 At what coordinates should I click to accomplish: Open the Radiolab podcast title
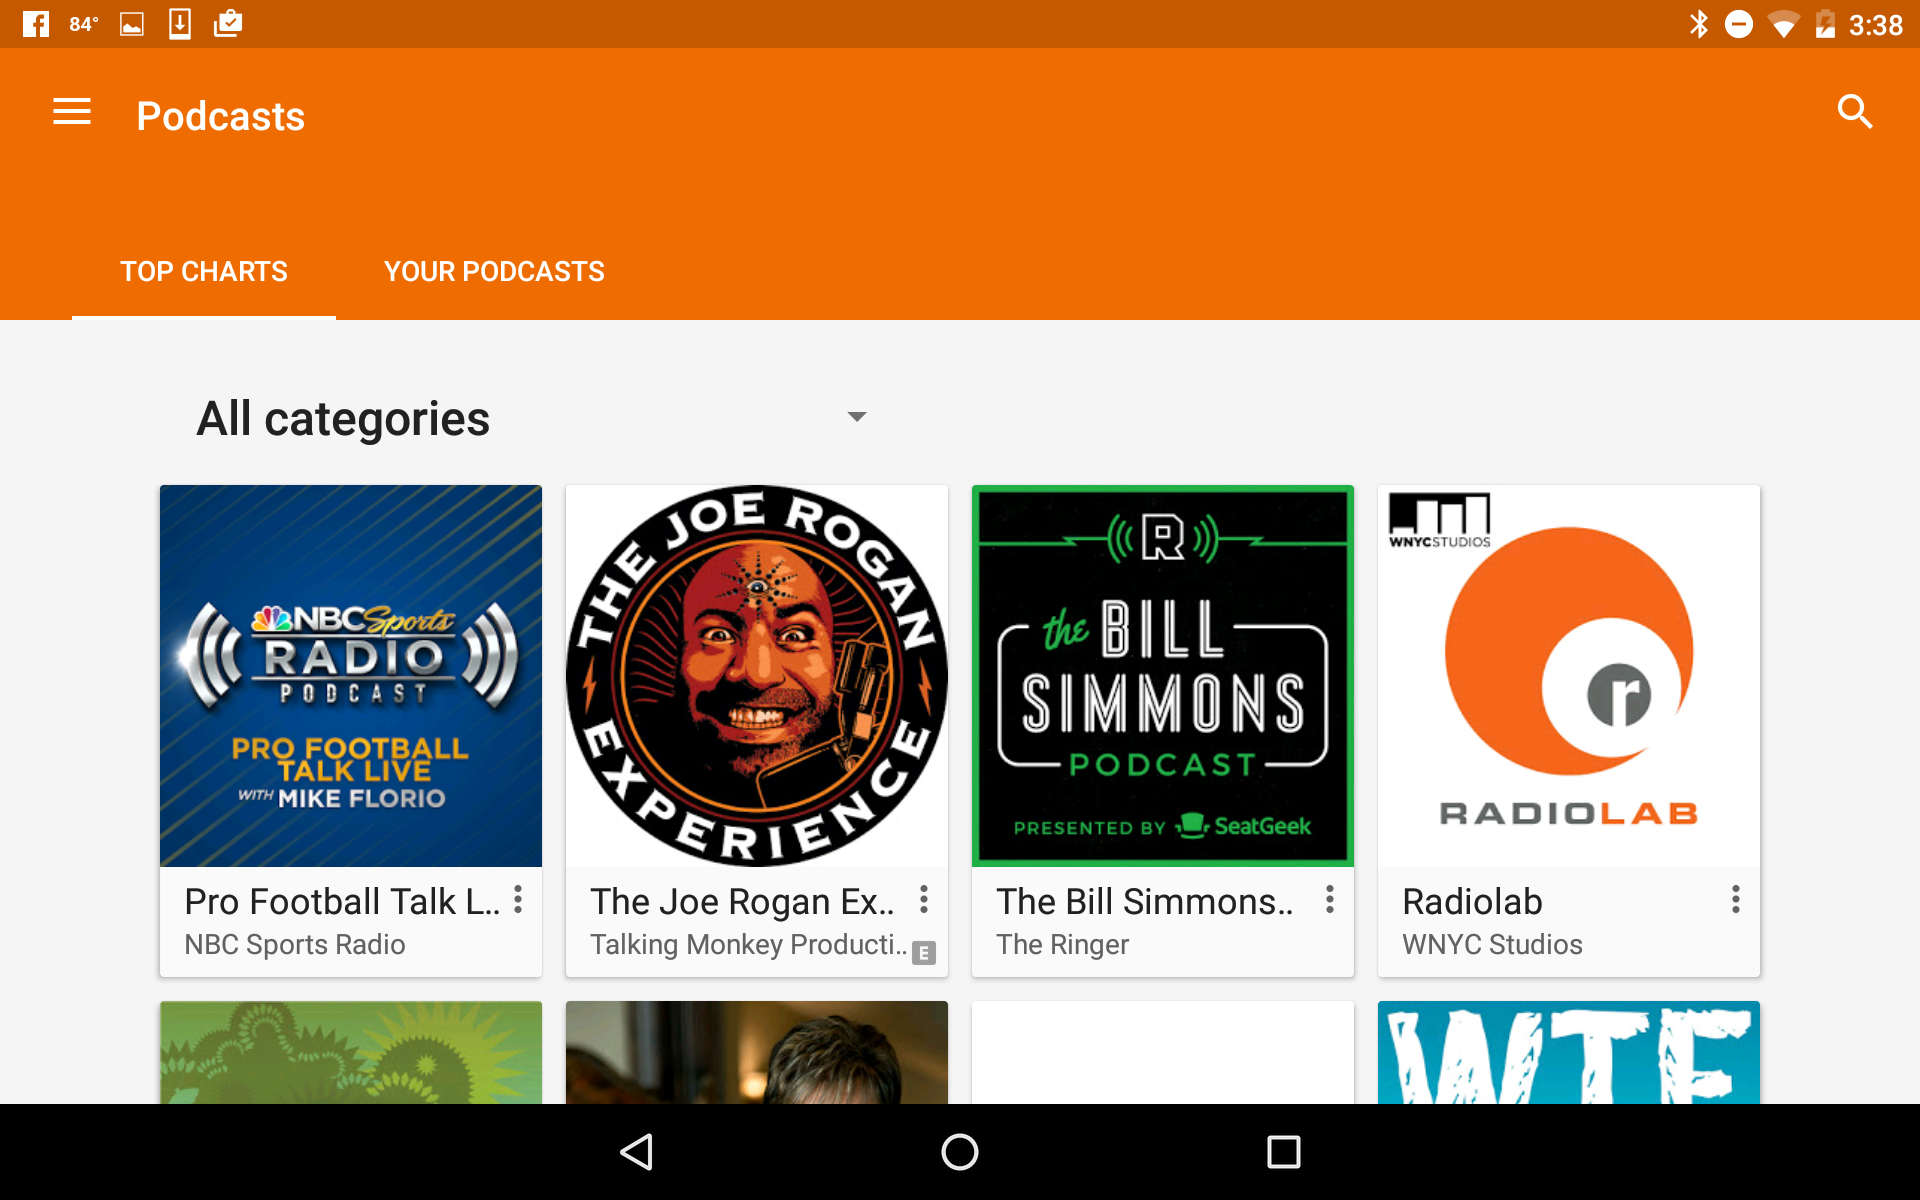[x=1472, y=902]
